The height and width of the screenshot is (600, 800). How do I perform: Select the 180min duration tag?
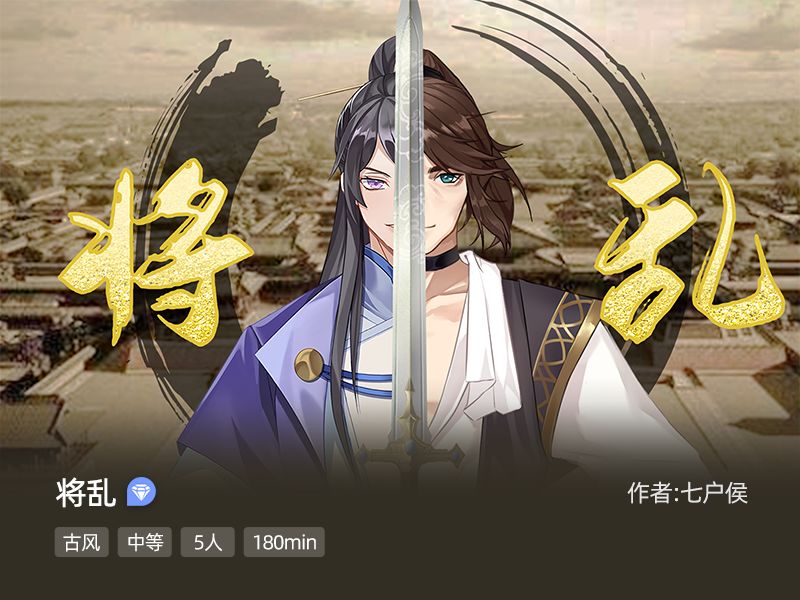[x=284, y=542]
